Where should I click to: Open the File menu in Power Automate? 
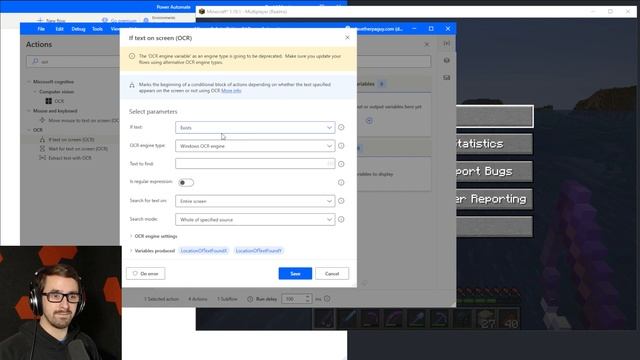pos(41,29)
